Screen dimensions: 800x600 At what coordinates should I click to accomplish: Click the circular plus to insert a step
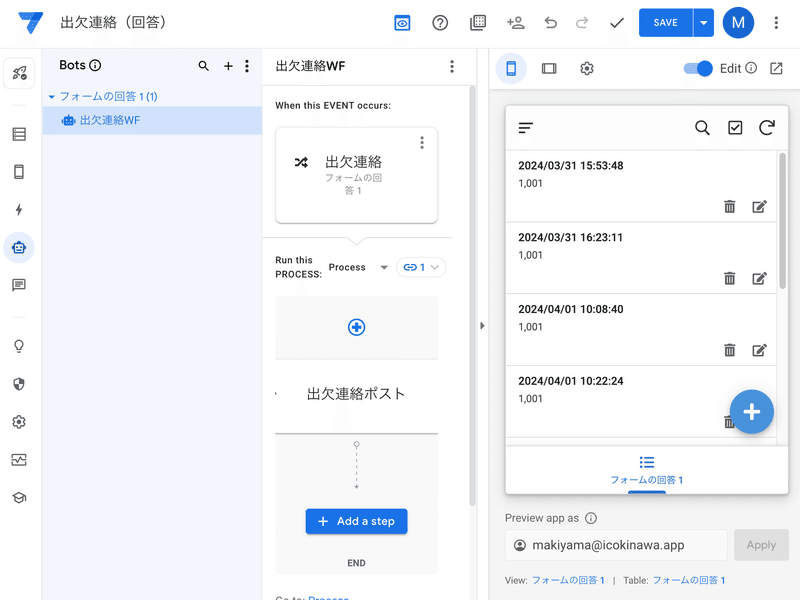coord(356,327)
